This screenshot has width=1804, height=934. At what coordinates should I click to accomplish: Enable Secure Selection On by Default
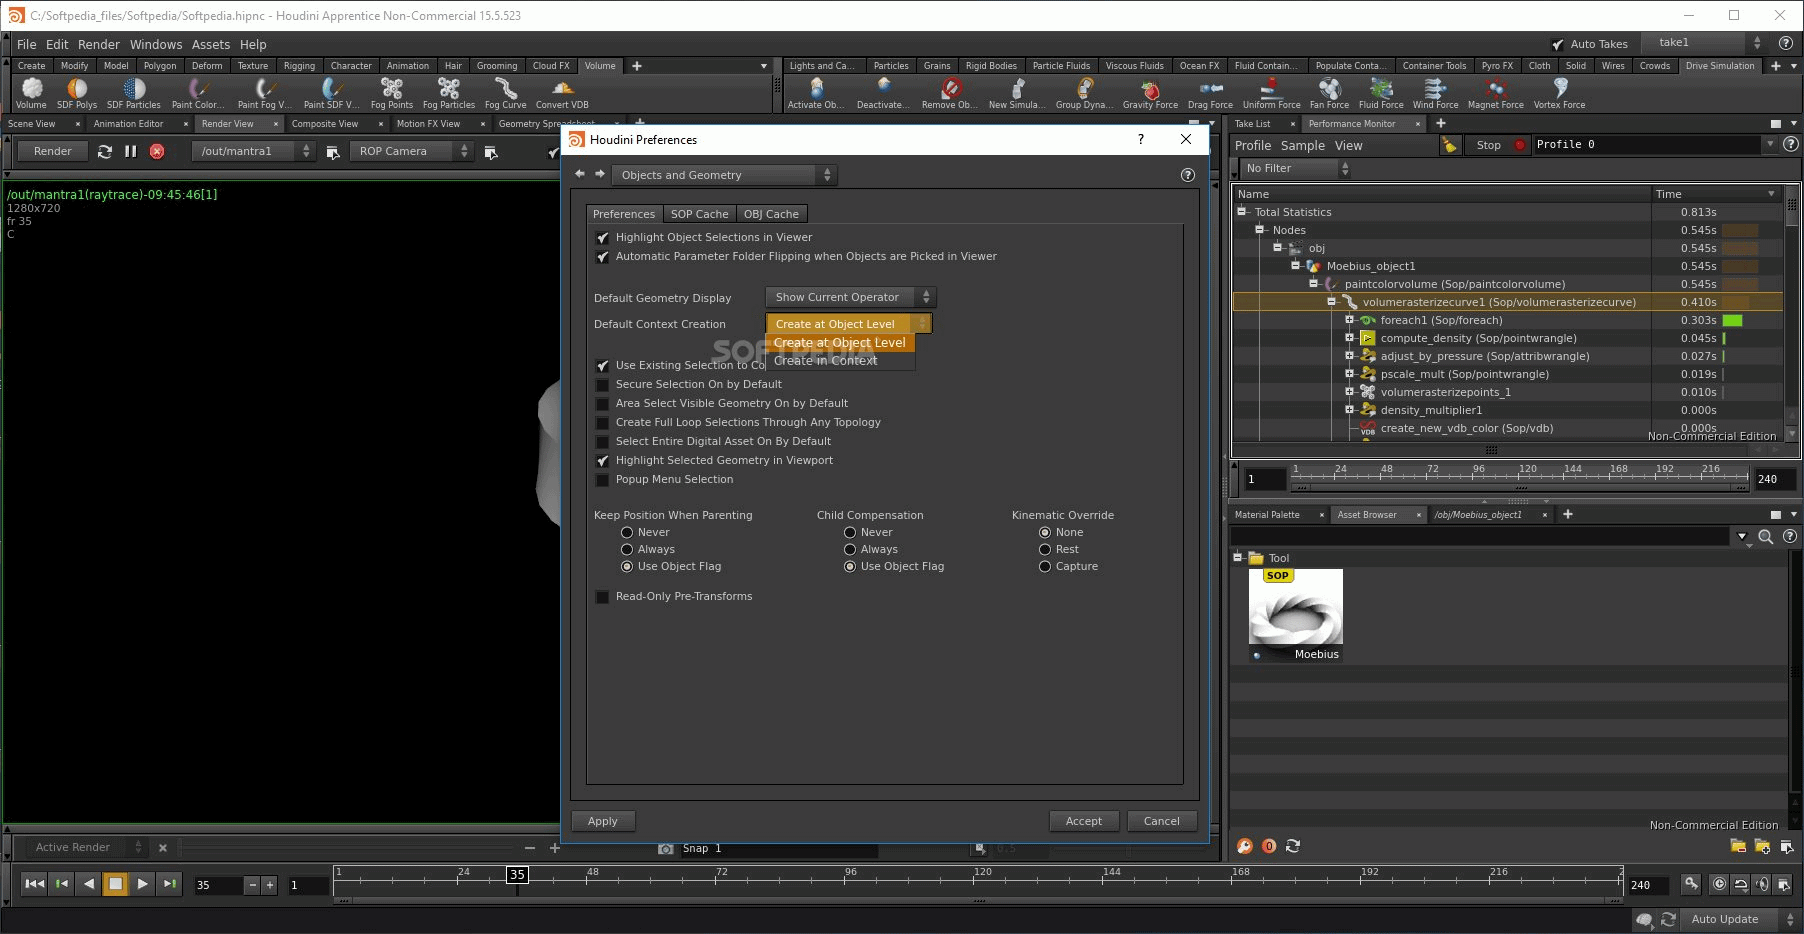(602, 385)
